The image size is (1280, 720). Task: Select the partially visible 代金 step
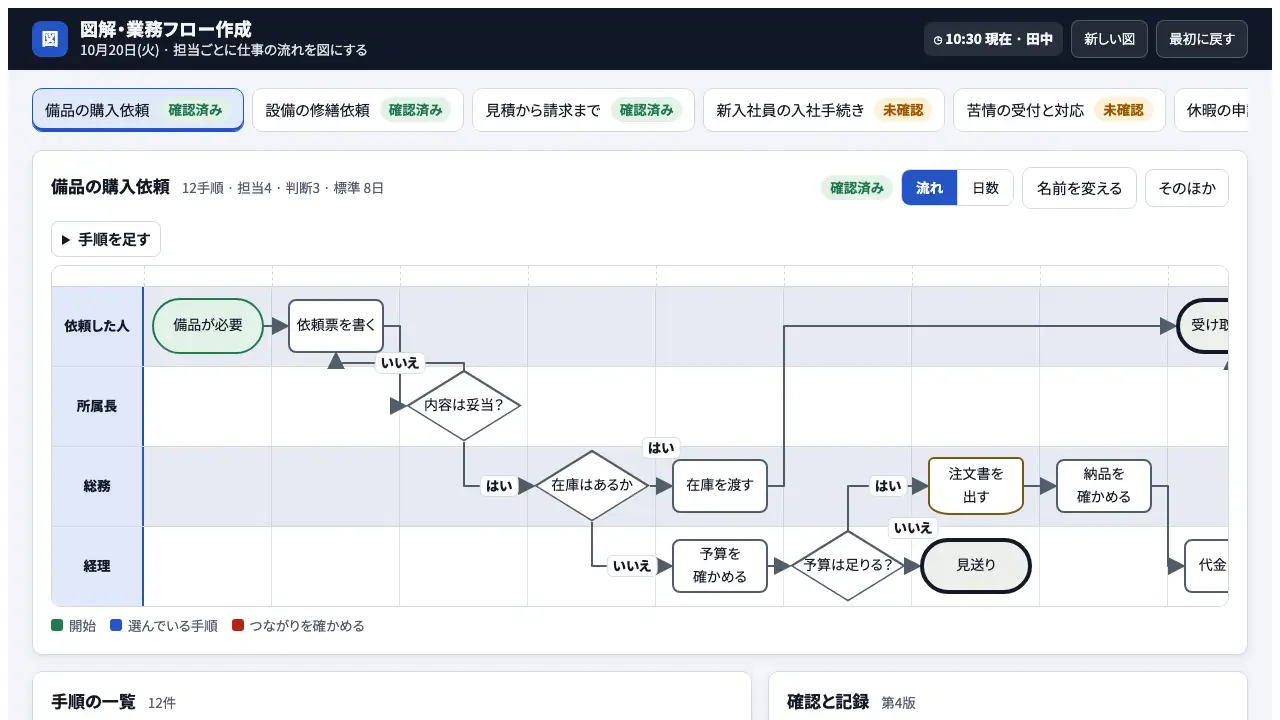(1207, 566)
